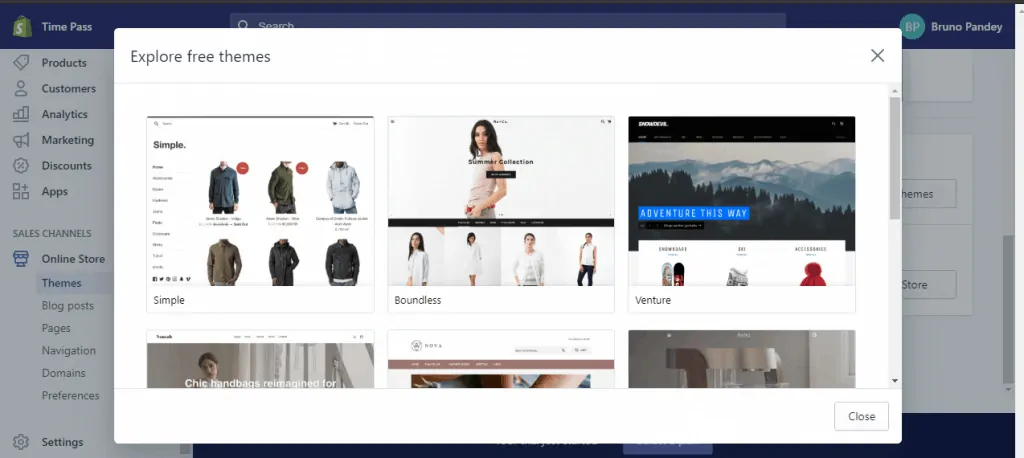The image size is (1024, 458).
Task: Close the Explore free themes dialog with X
Action: (x=877, y=56)
